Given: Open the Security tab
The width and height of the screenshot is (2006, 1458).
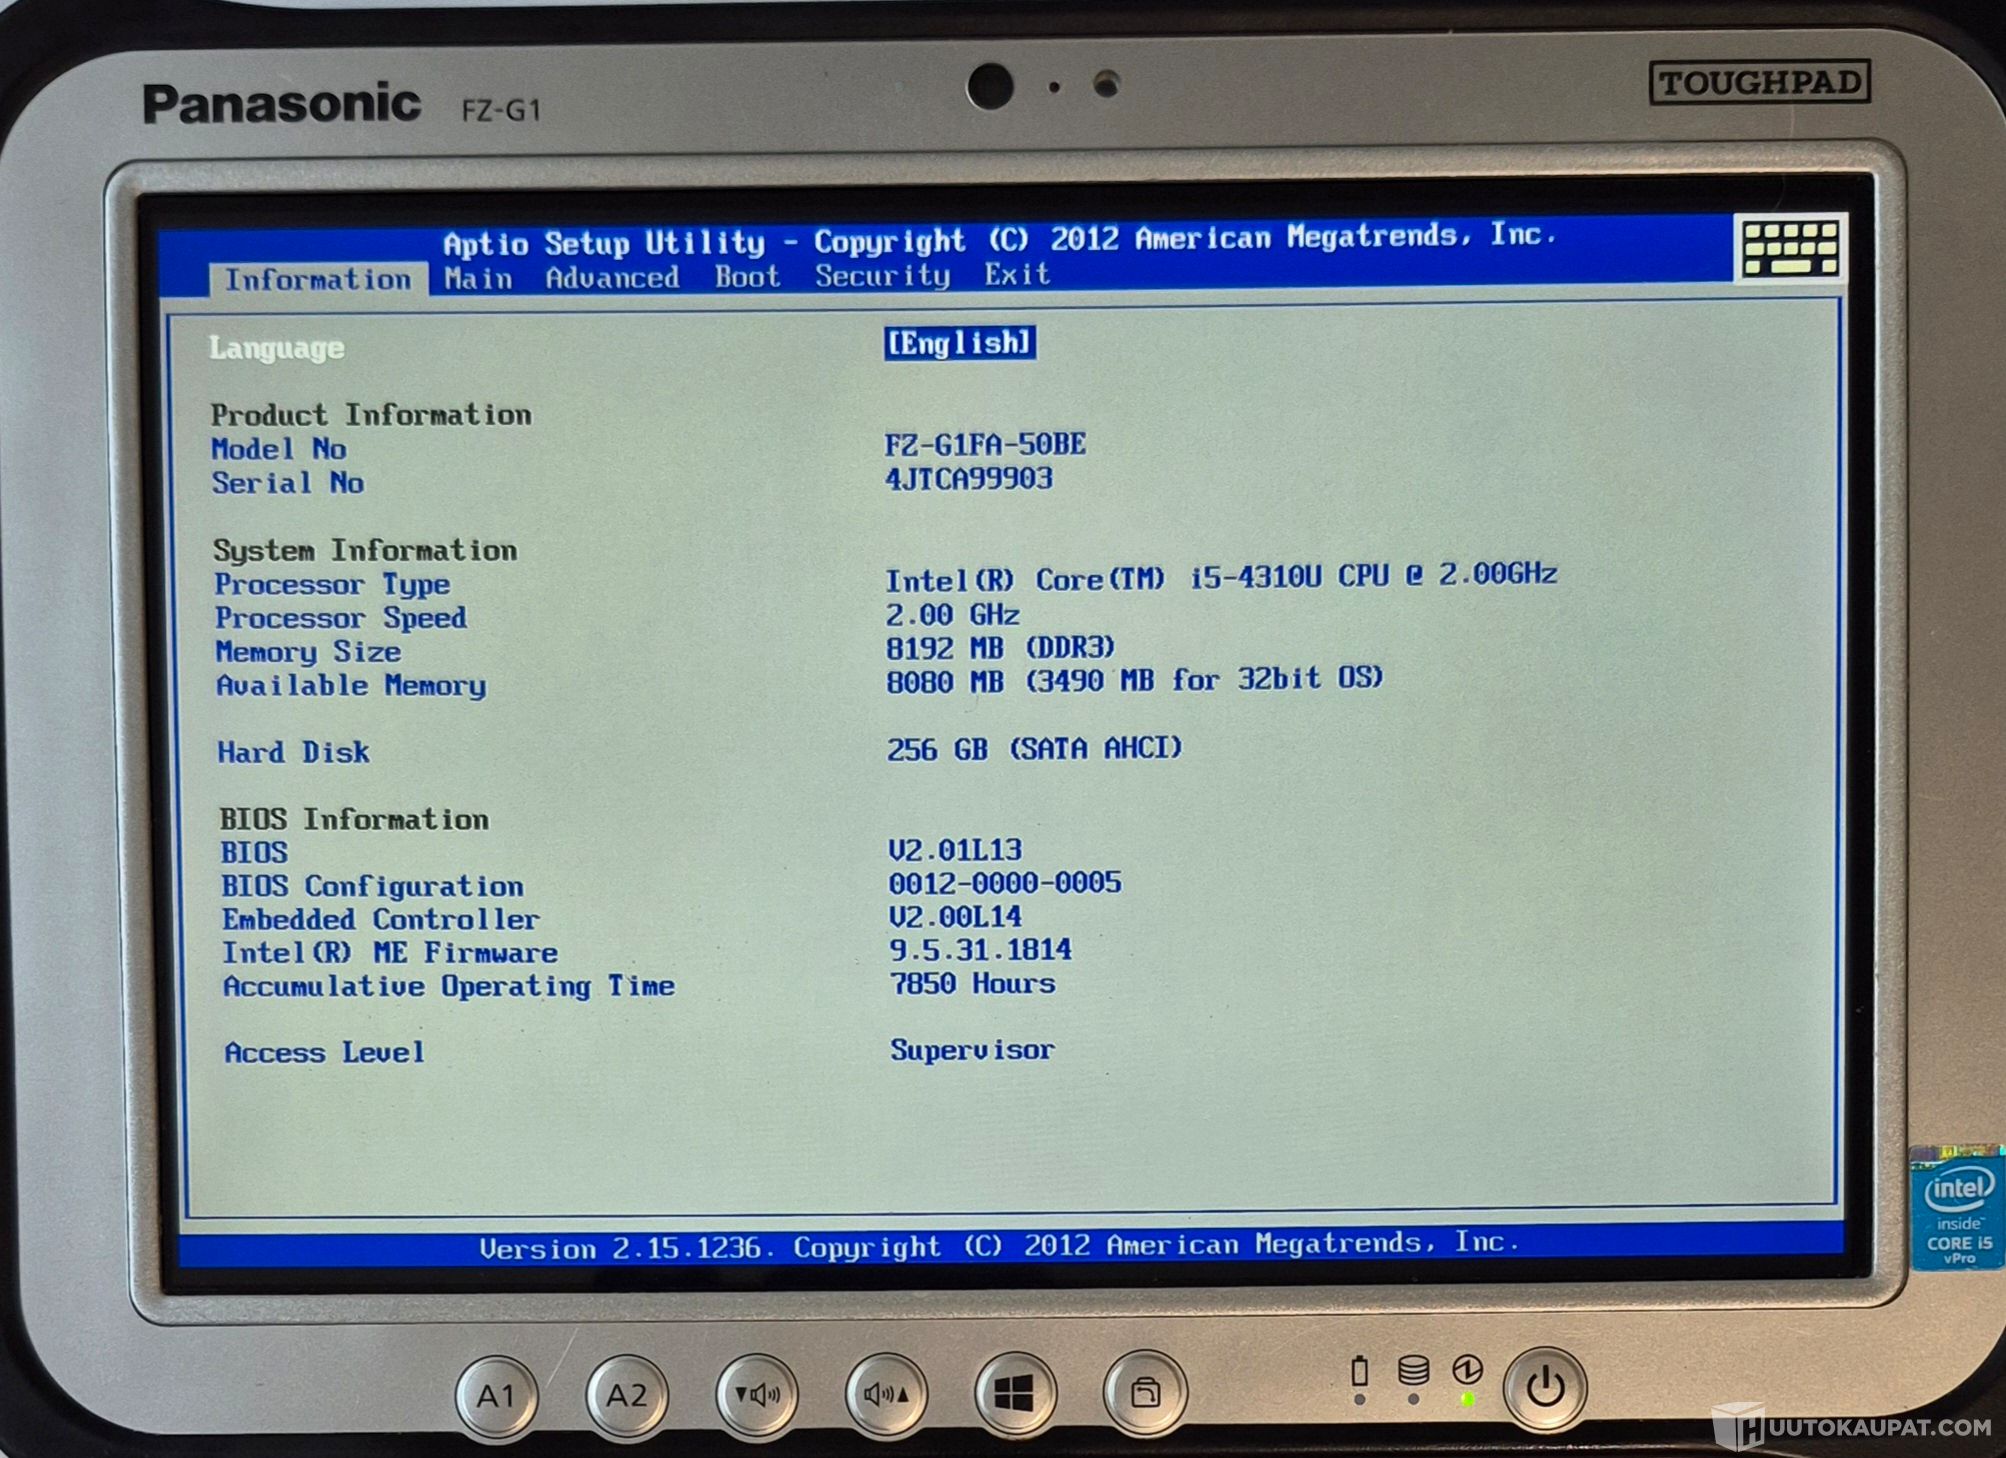Looking at the screenshot, I should [882, 275].
